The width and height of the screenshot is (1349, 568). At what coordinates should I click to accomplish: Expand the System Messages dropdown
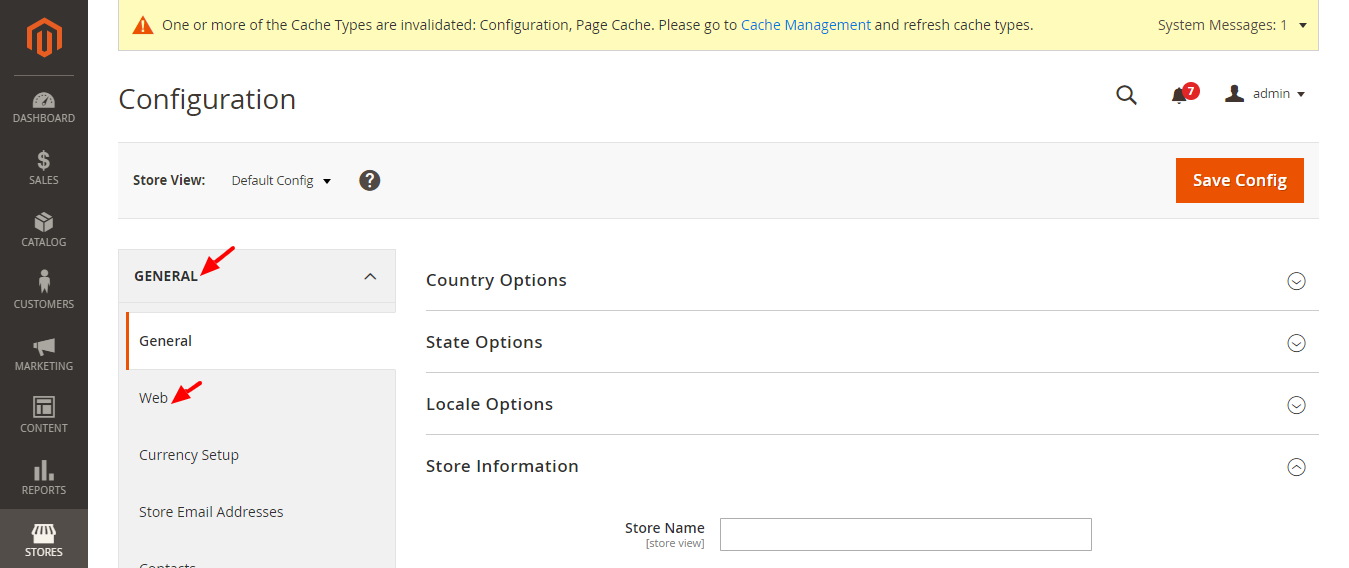click(x=1302, y=25)
